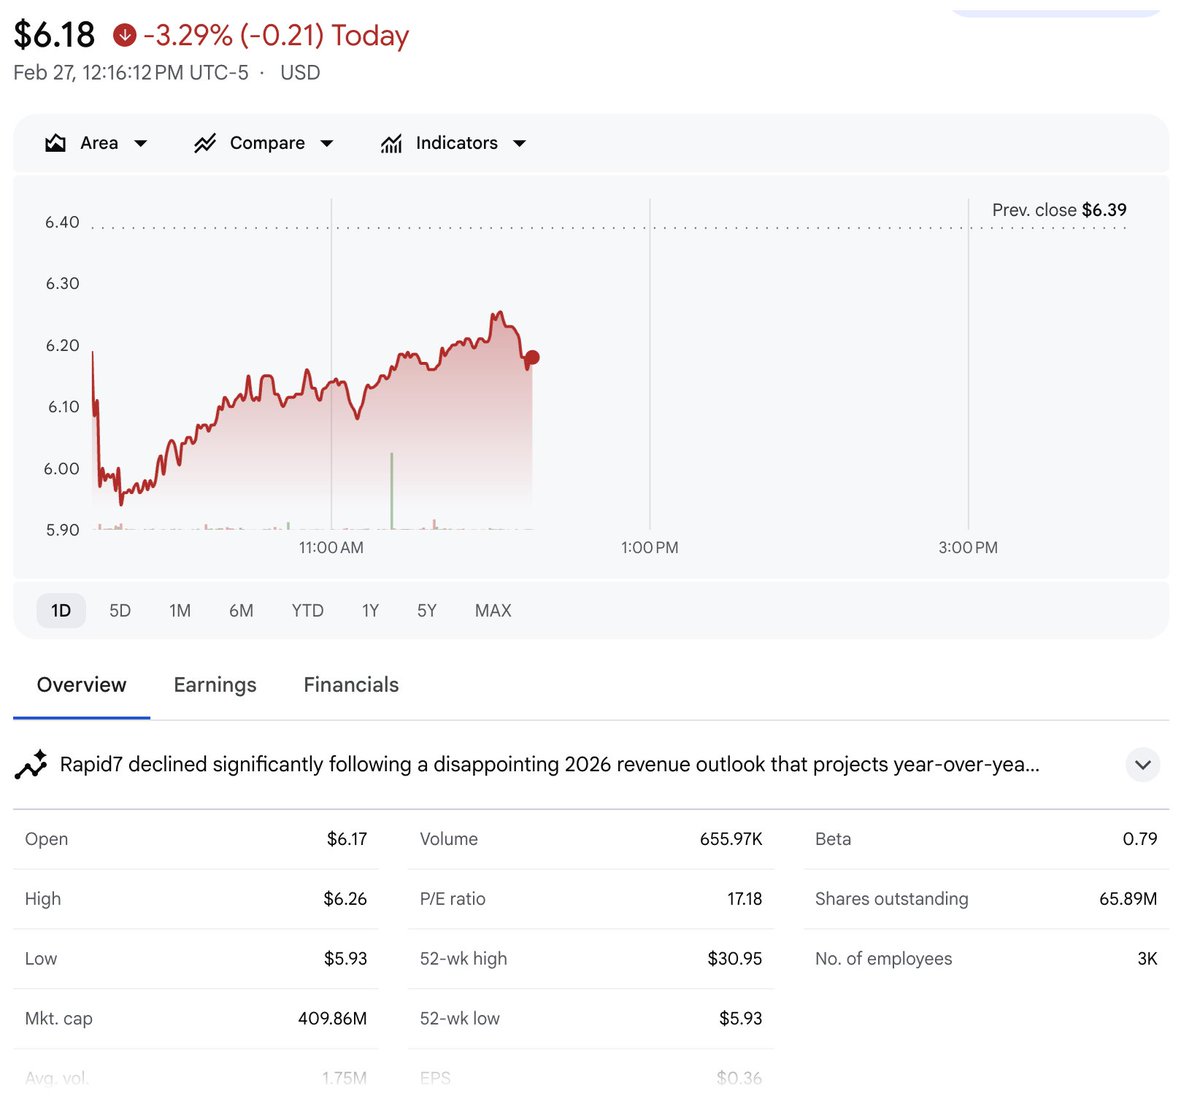1200x1096 pixels.
Task: Click the 6.40 y-axis label
Action: point(62,222)
